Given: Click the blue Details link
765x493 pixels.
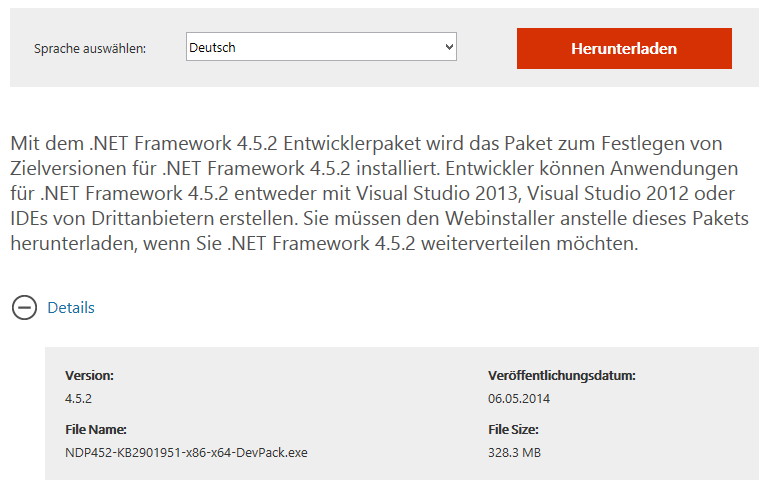Looking at the screenshot, I should click(x=71, y=308).
